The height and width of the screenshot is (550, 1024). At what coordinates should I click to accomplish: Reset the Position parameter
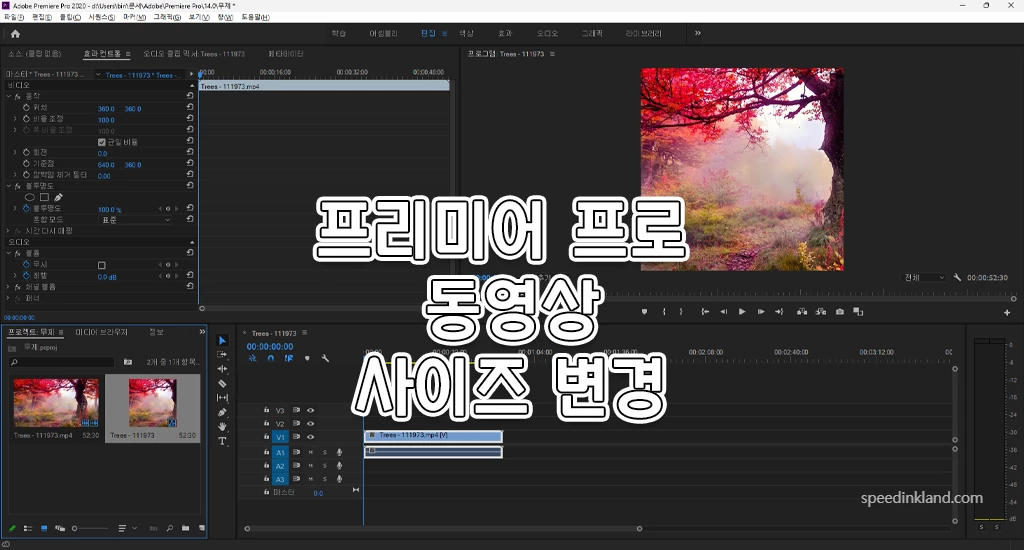tap(190, 107)
